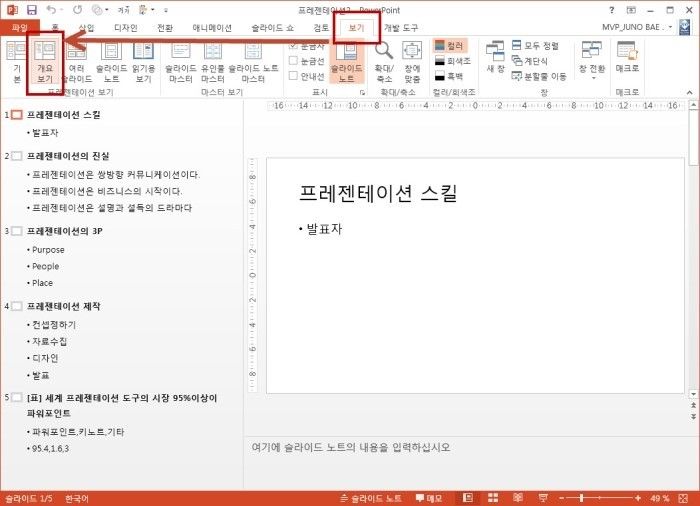
Task: Click the Redo icon in title bar
Action: [78, 9]
